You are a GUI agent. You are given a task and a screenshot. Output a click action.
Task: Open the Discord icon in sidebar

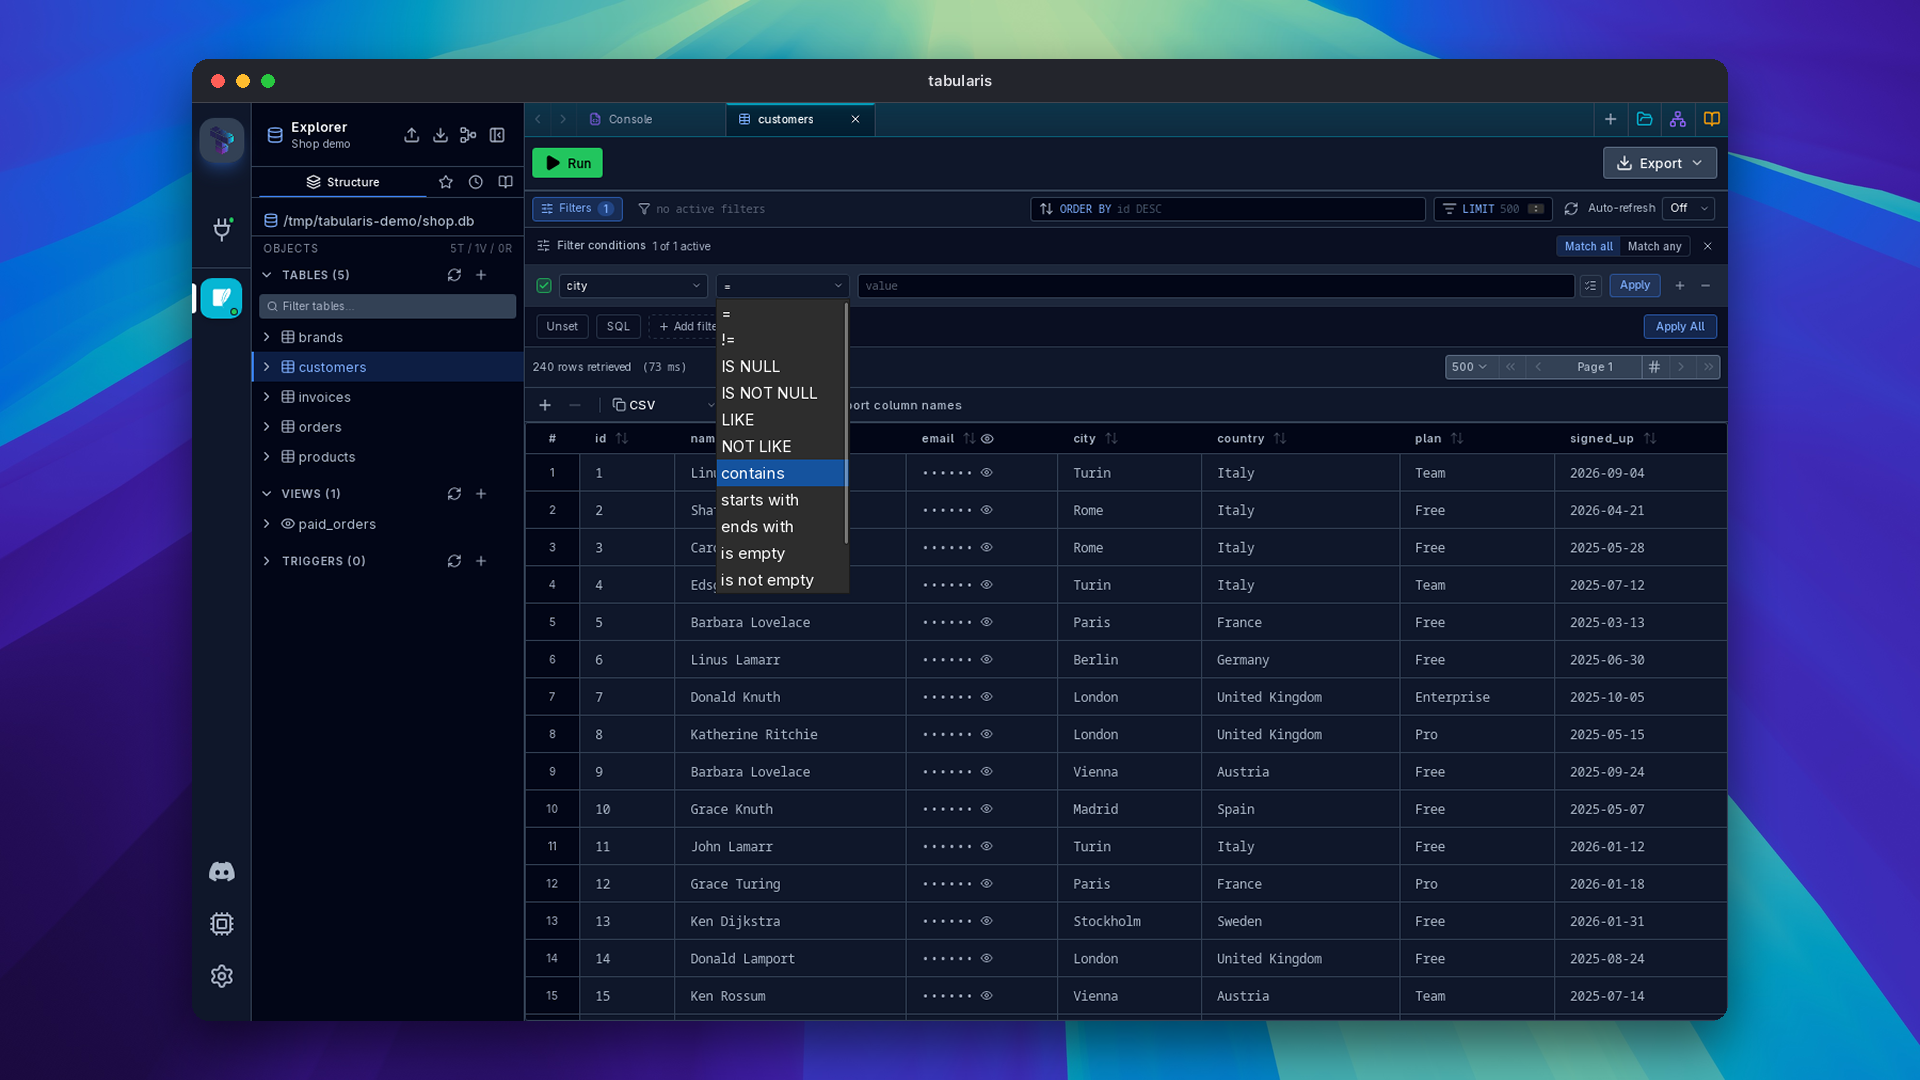222,872
